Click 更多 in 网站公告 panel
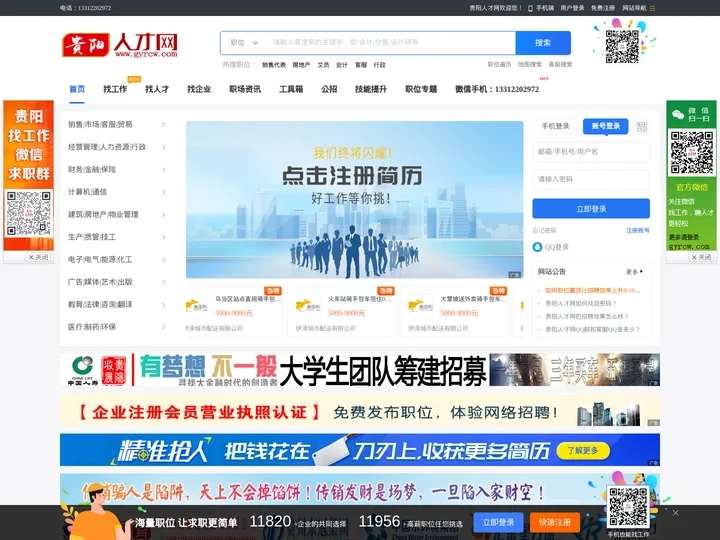720x540 pixels. [634, 272]
